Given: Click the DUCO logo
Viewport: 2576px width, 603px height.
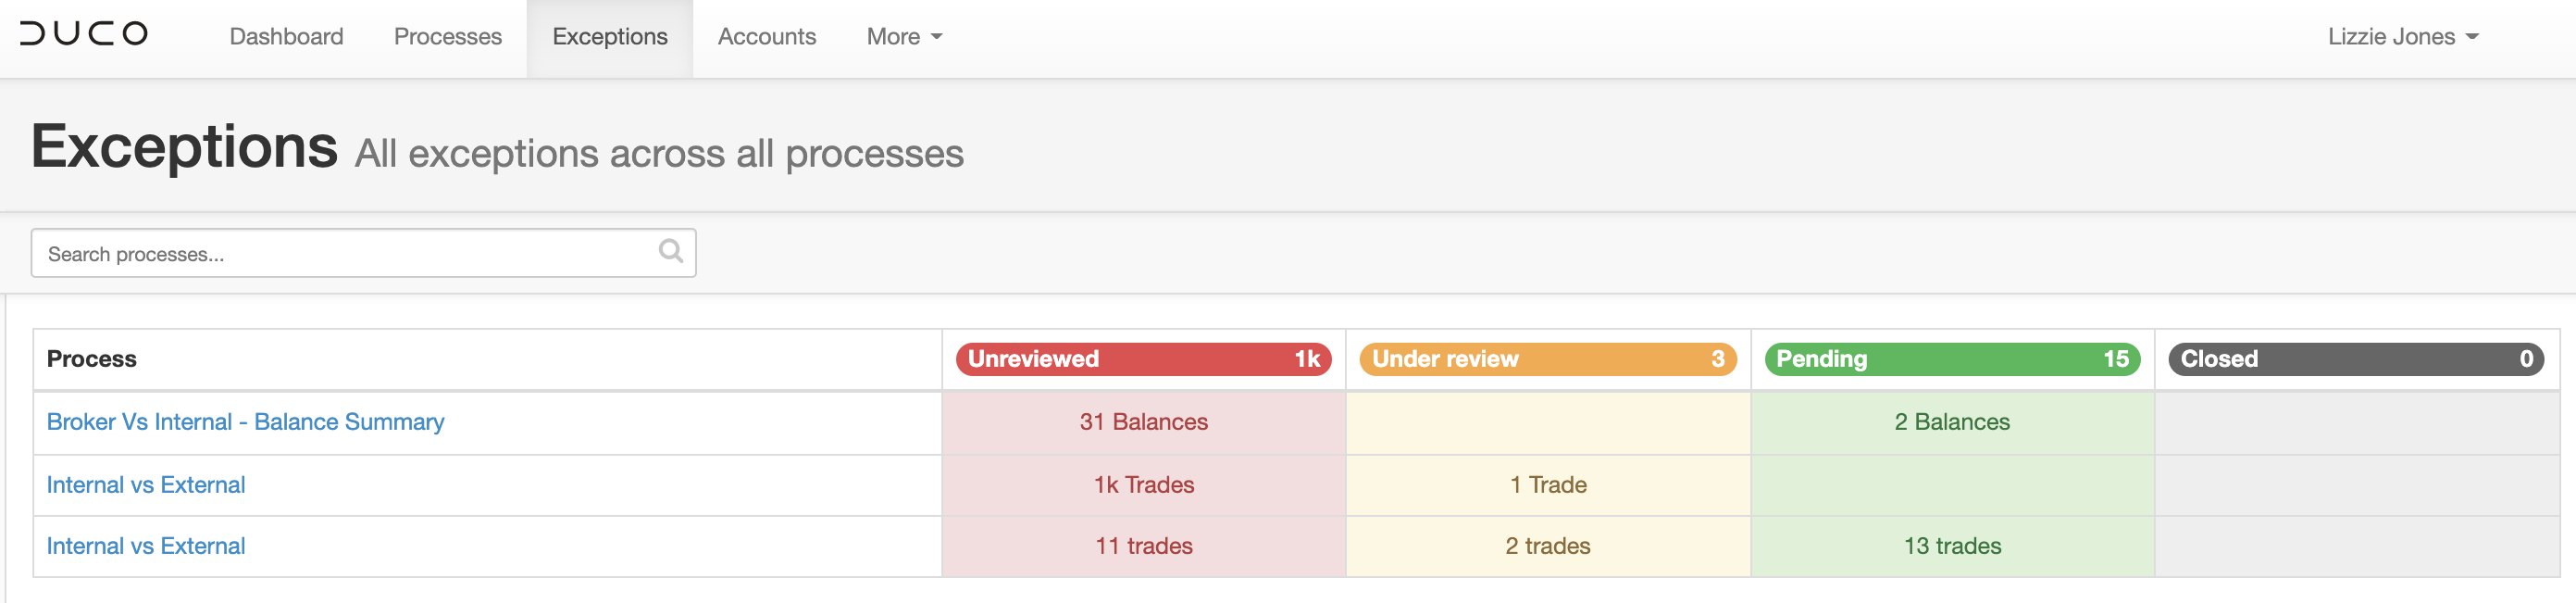Looking at the screenshot, I should pyautogui.click(x=84, y=34).
